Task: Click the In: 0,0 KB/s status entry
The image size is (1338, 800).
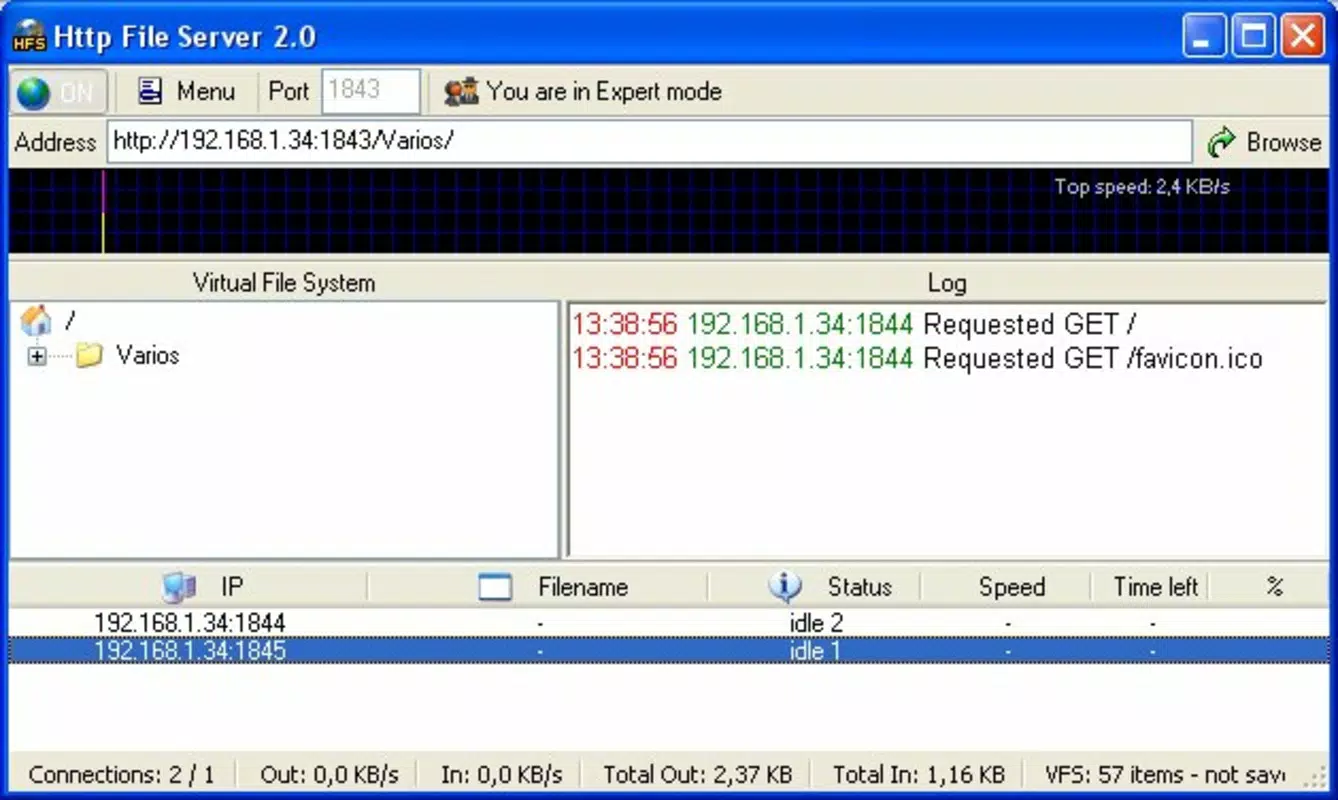Action: [502, 774]
